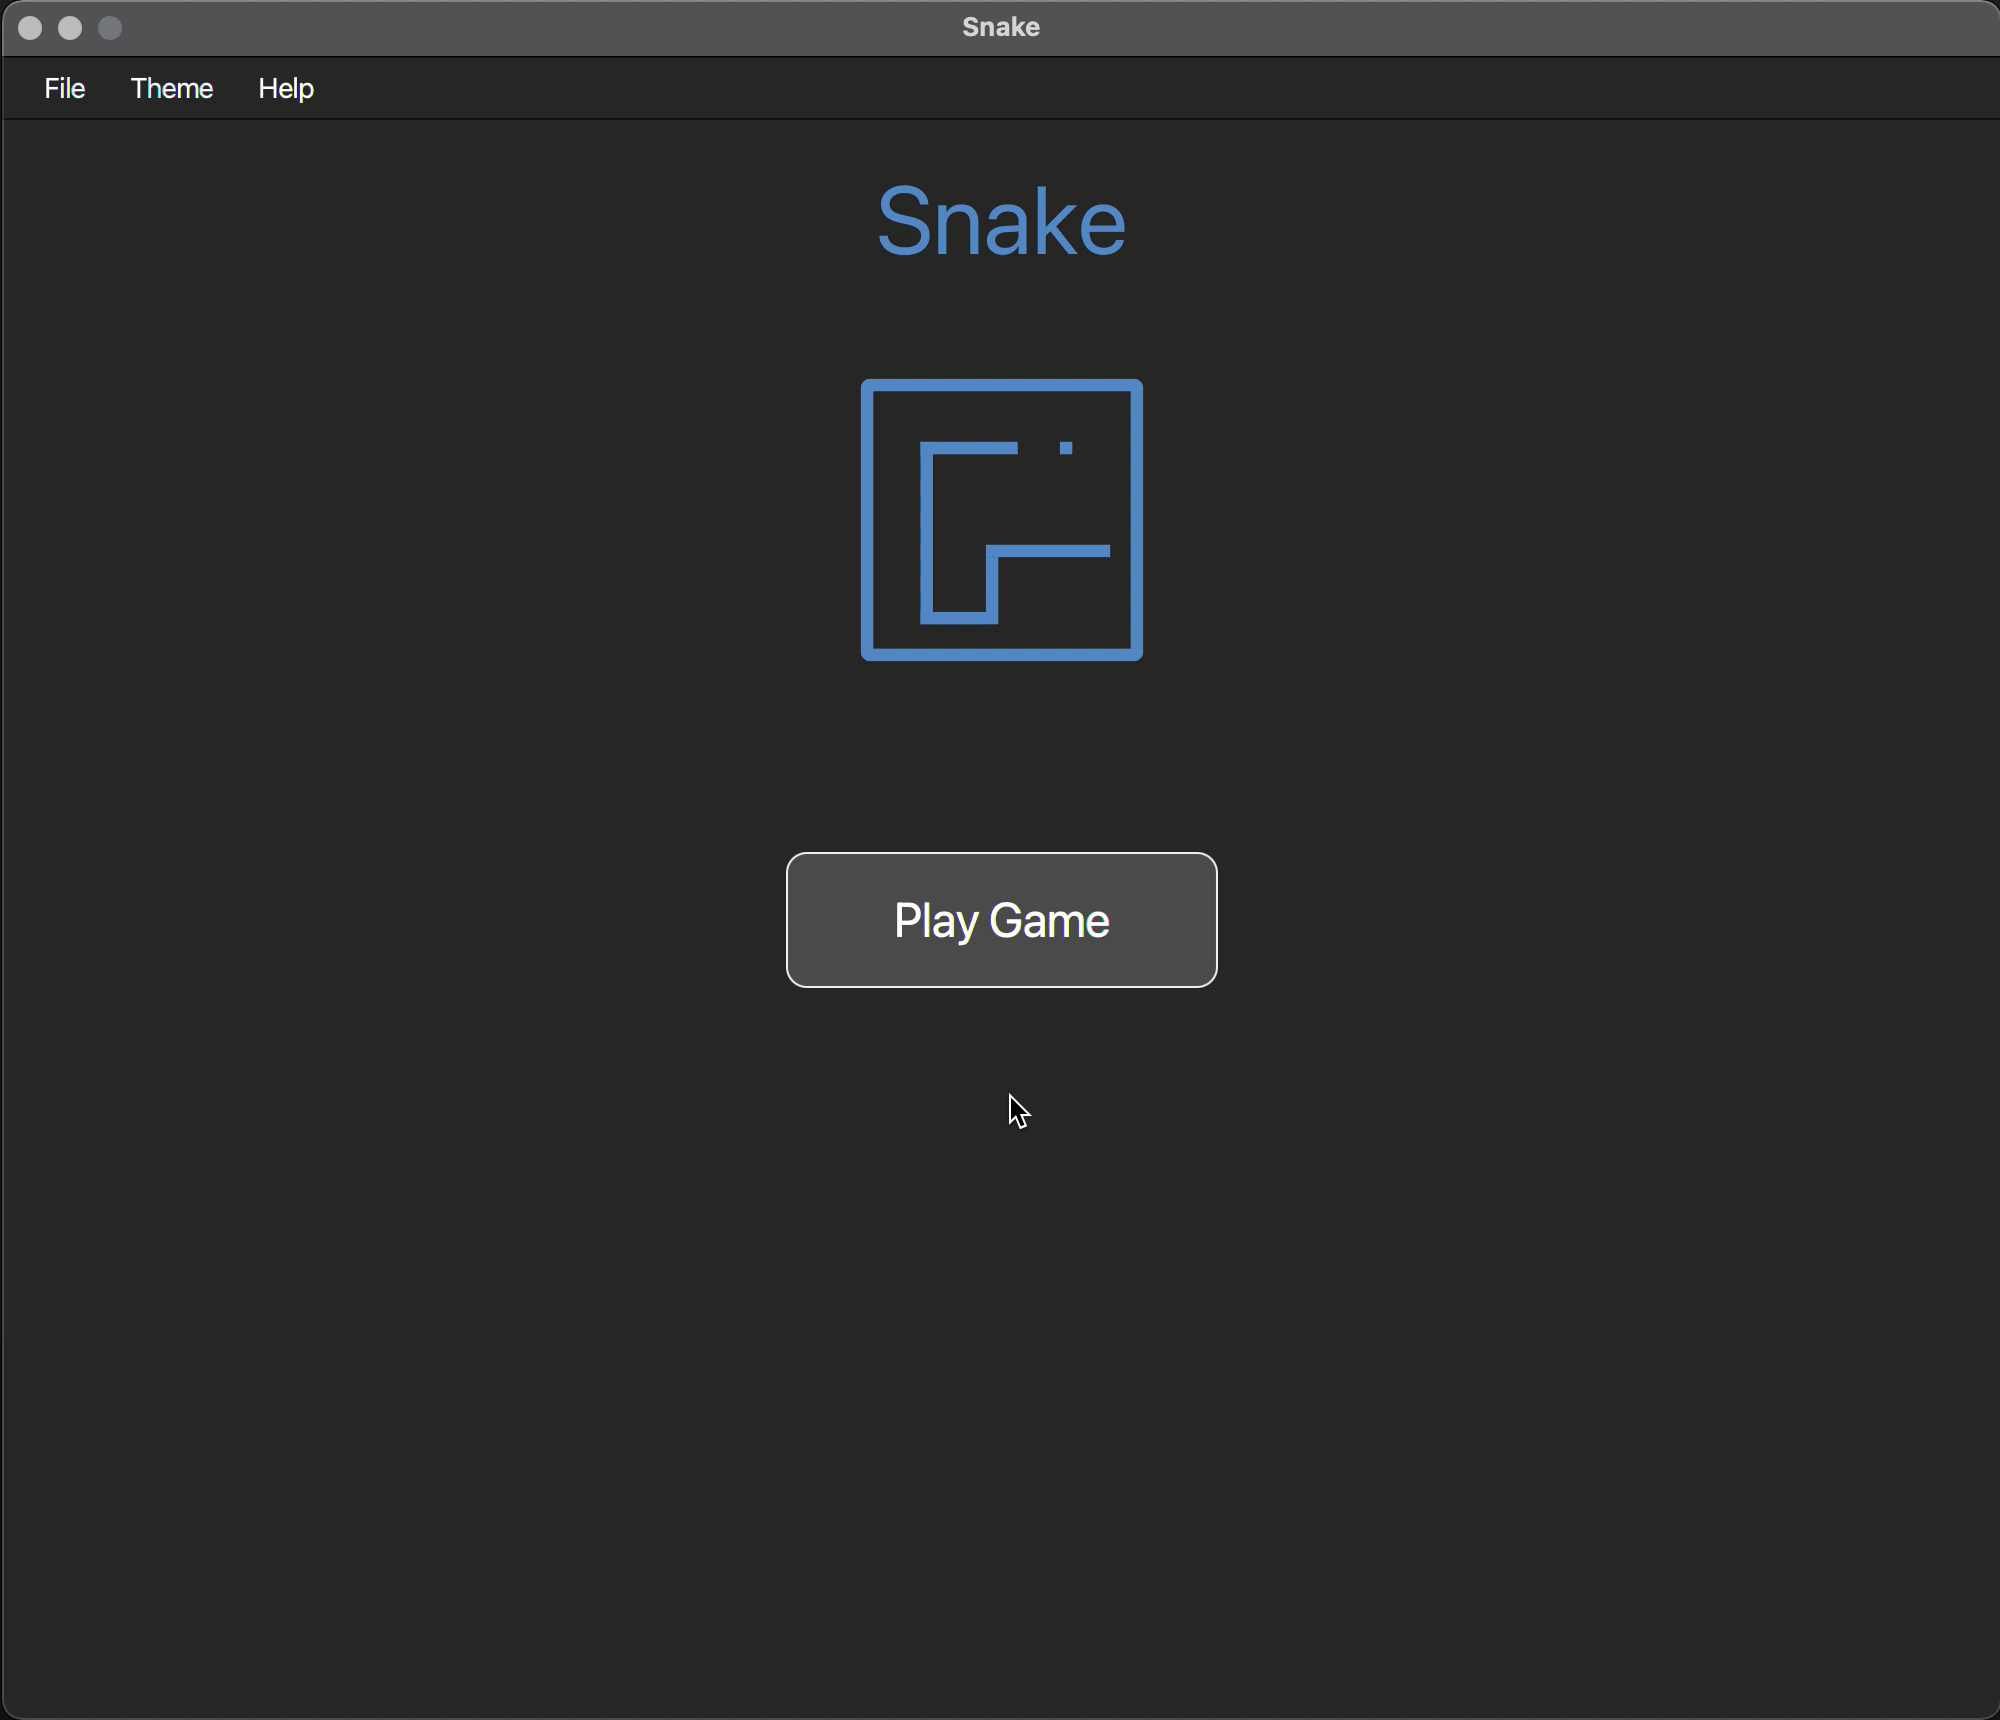This screenshot has height=1720, width=2000.
Task: Open the Theme menu
Action: point(172,89)
